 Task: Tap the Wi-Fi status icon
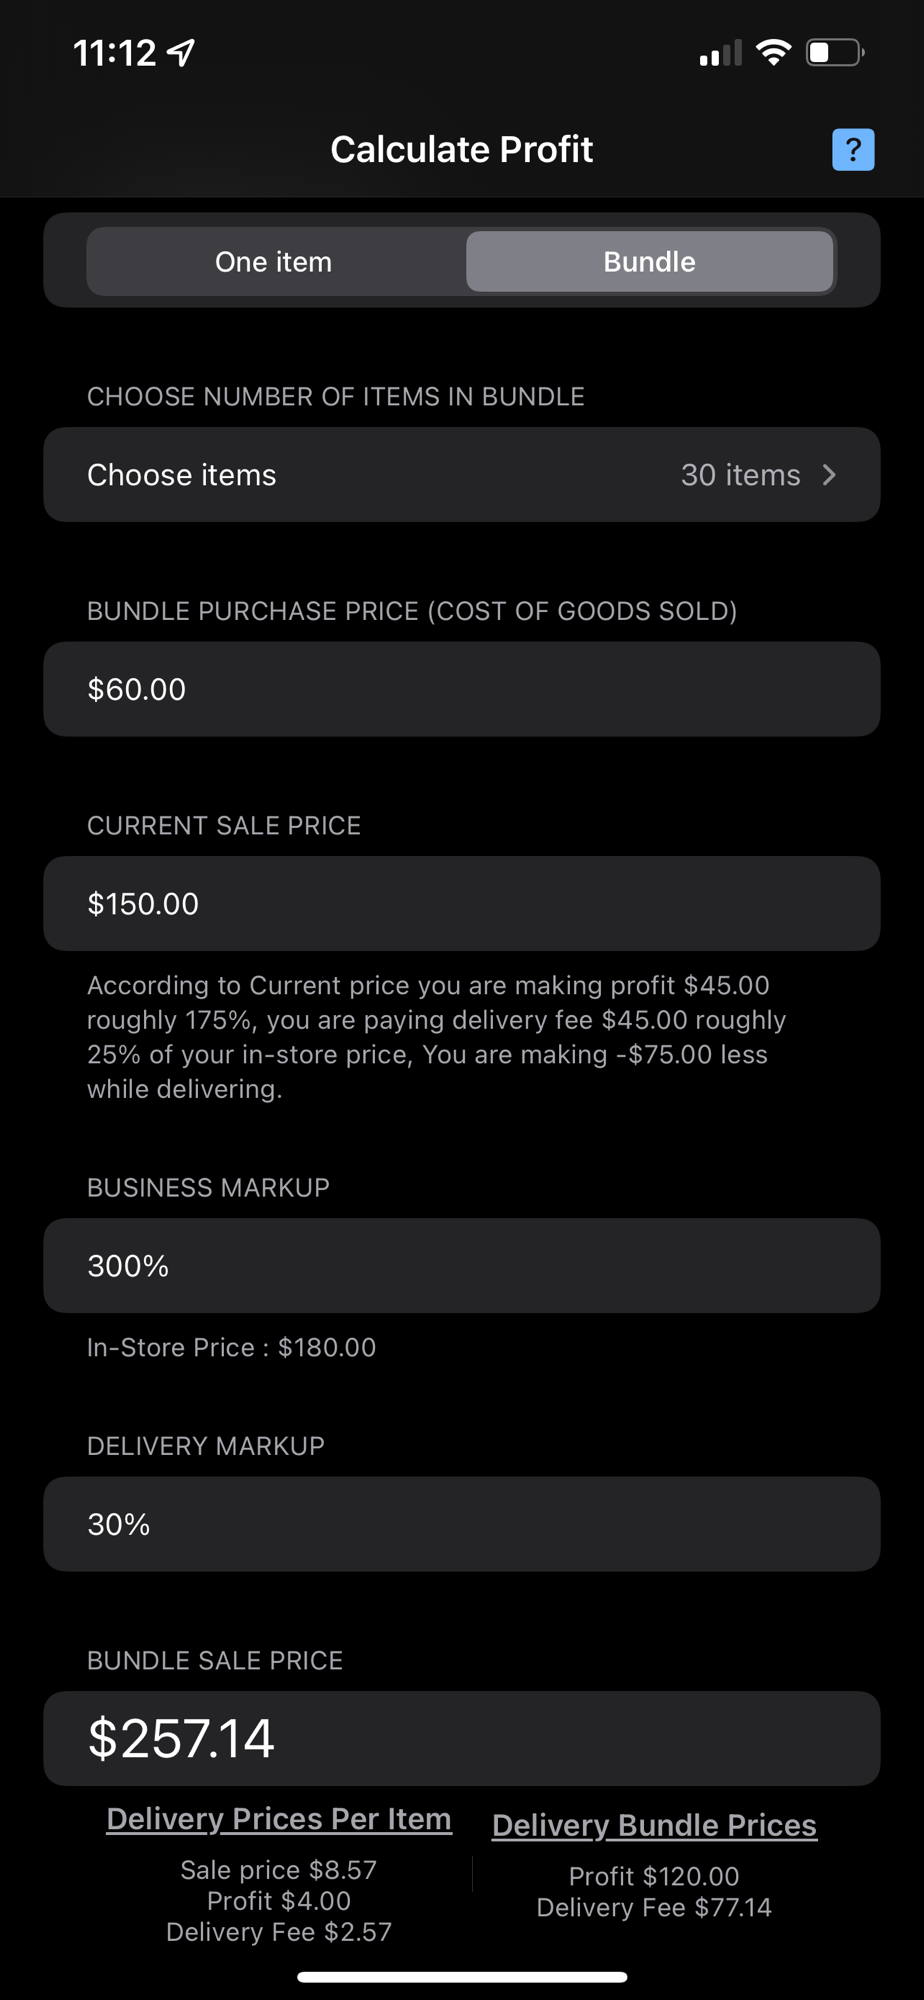pos(773,52)
